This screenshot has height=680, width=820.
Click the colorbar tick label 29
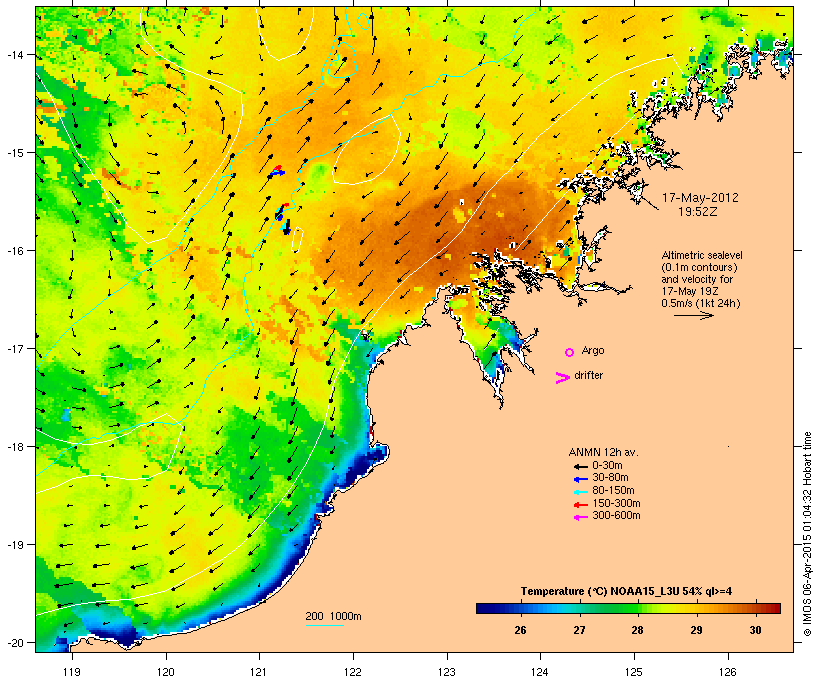(x=696, y=630)
